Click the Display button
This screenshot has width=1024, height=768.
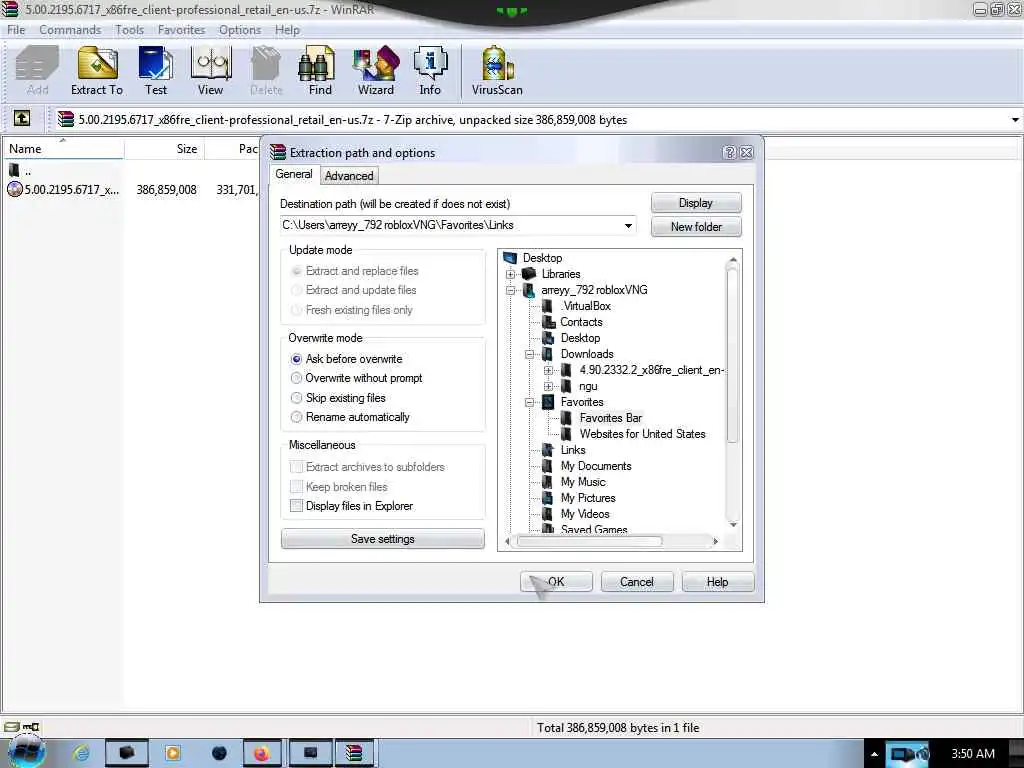click(x=696, y=202)
